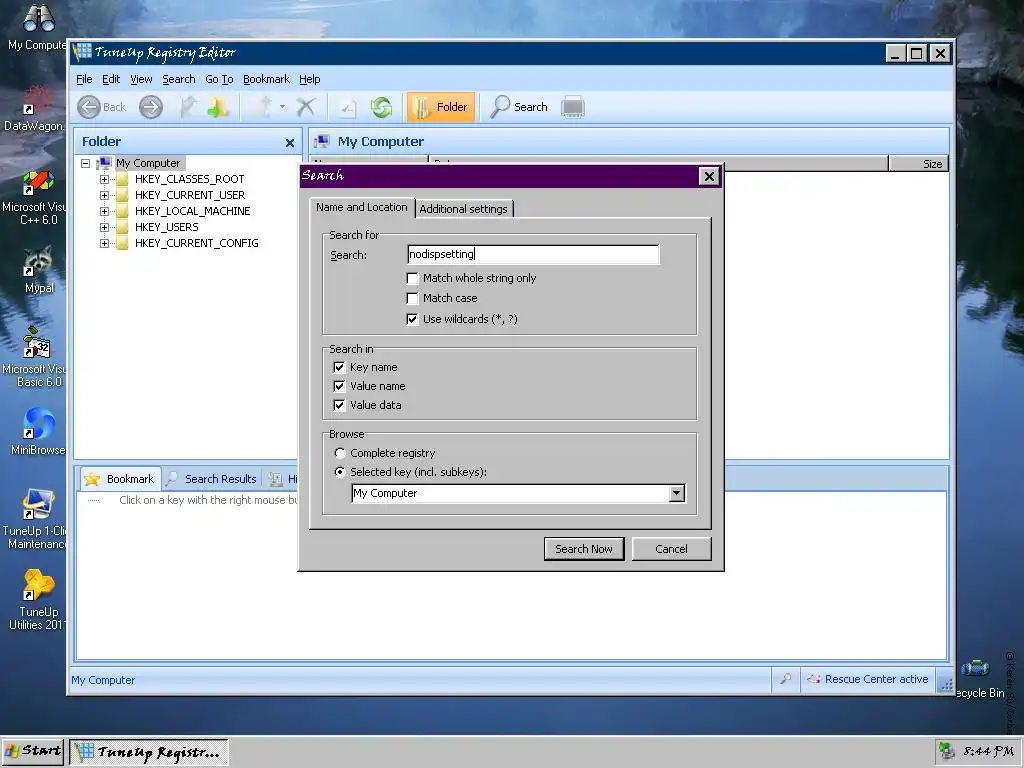
Task: Click the Search magnifier toolbar button
Action: [x=519, y=107]
